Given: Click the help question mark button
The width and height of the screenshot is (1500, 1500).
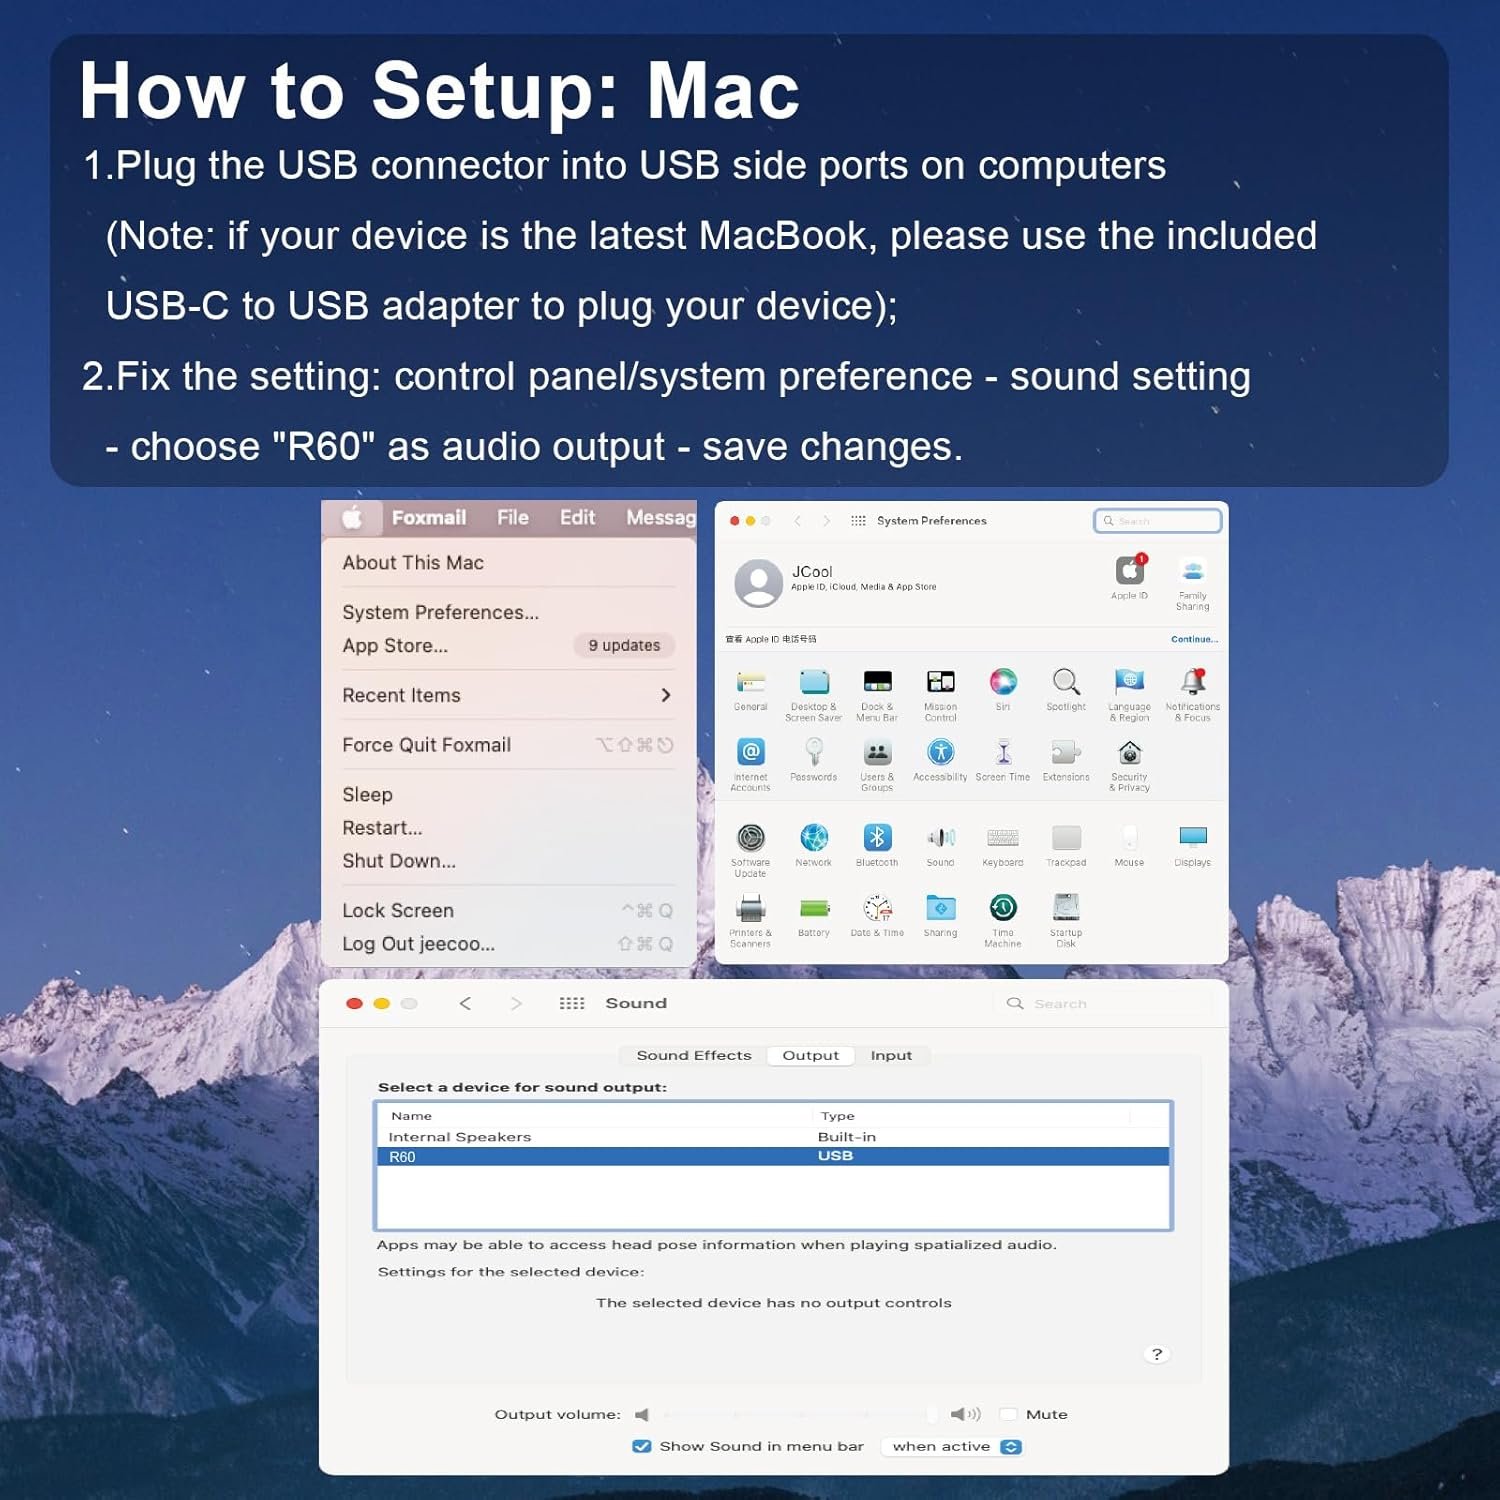Looking at the screenshot, I should [x=1156, y=1354].
